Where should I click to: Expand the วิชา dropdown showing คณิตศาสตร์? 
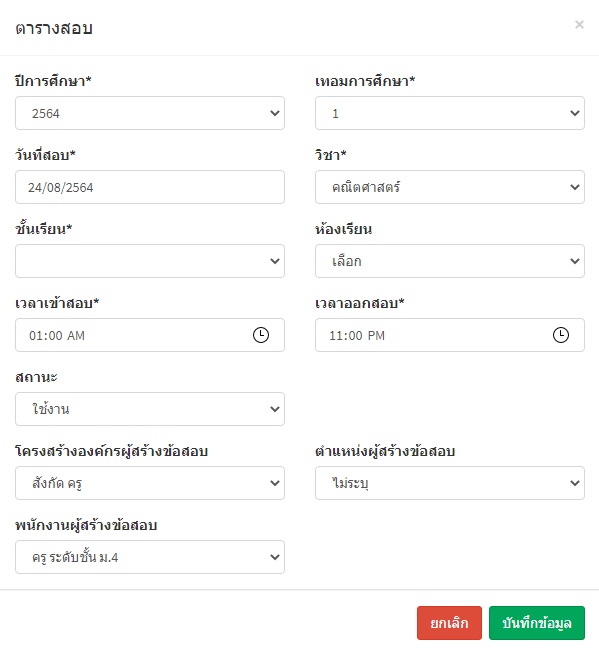(x=450, y=187)
